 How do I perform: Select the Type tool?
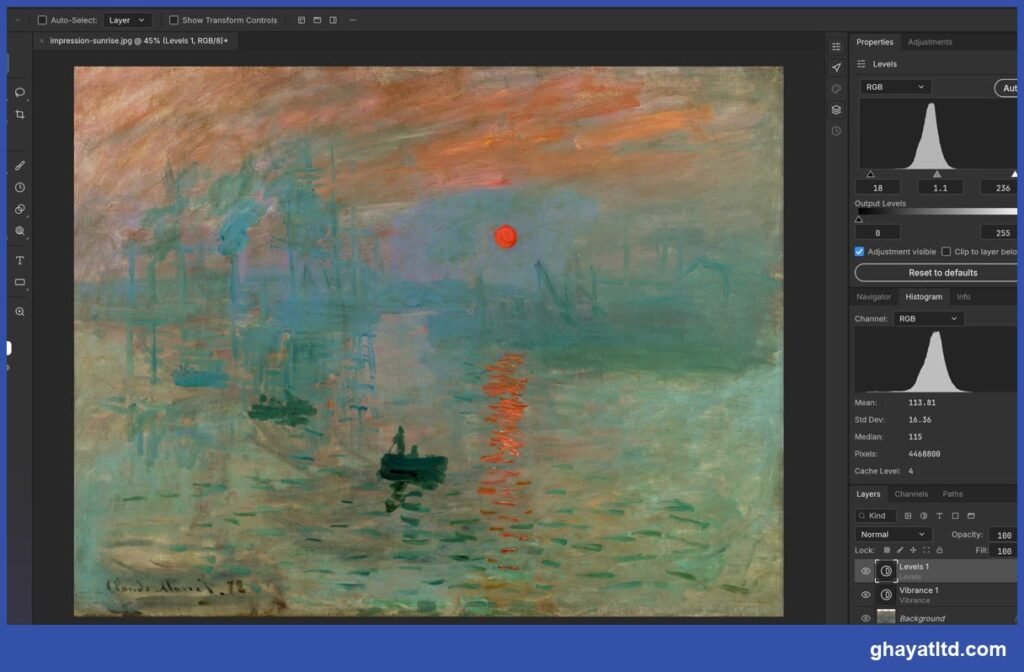click(x=20, y=261)
